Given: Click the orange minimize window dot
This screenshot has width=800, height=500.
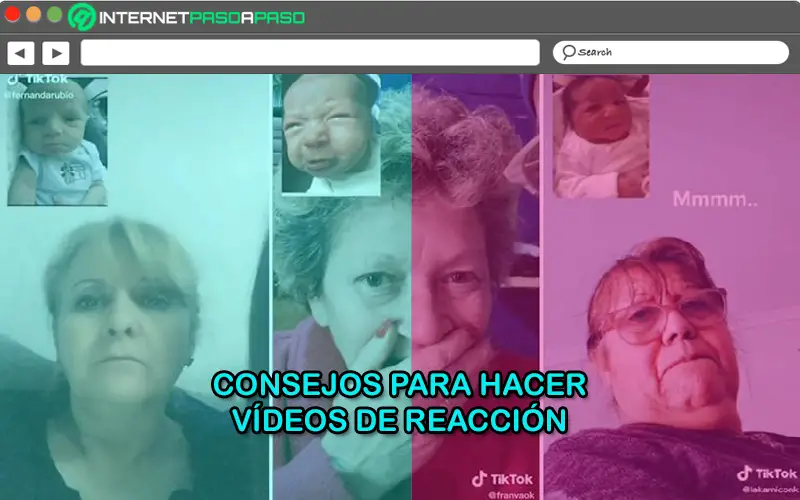Looking at the screenshot, I should [34, 14].
